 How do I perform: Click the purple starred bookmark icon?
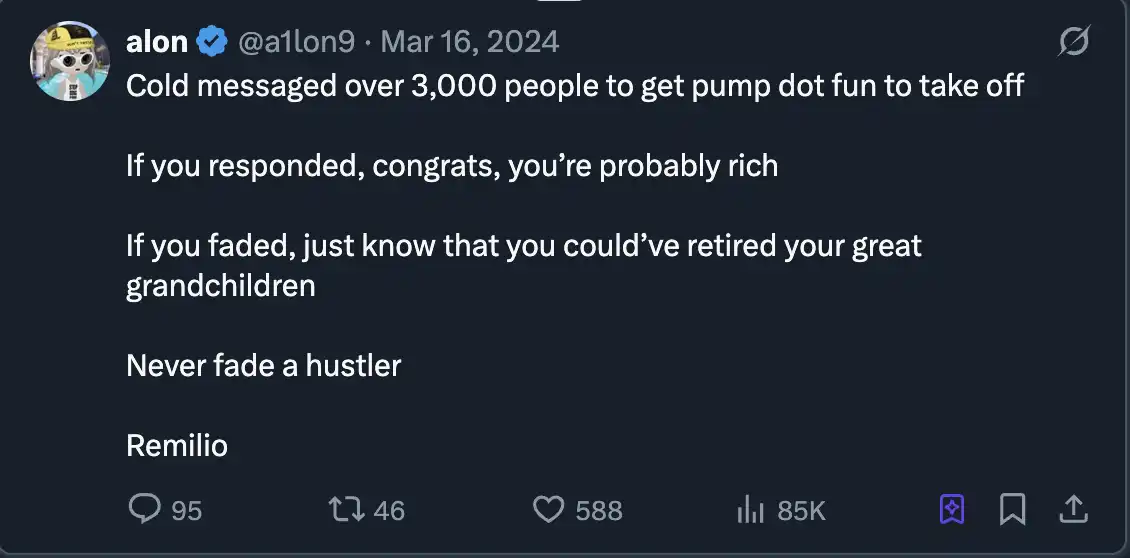coord(952,510)
